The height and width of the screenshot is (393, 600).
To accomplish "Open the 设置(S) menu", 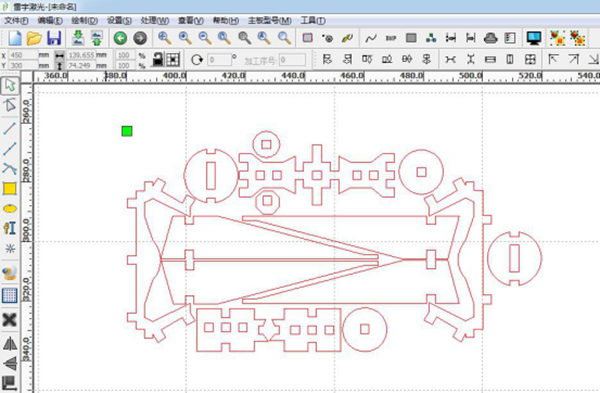I will click(119, 21).
